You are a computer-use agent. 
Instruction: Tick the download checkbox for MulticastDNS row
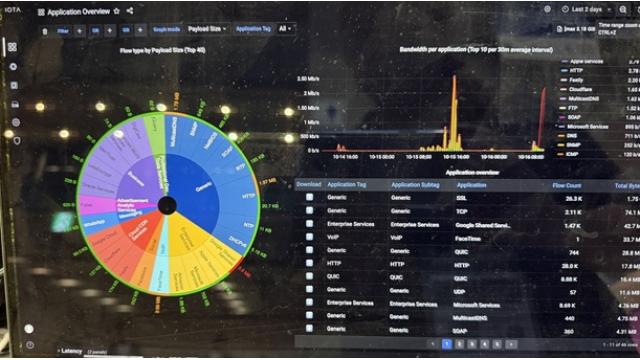tap(309, 315)
